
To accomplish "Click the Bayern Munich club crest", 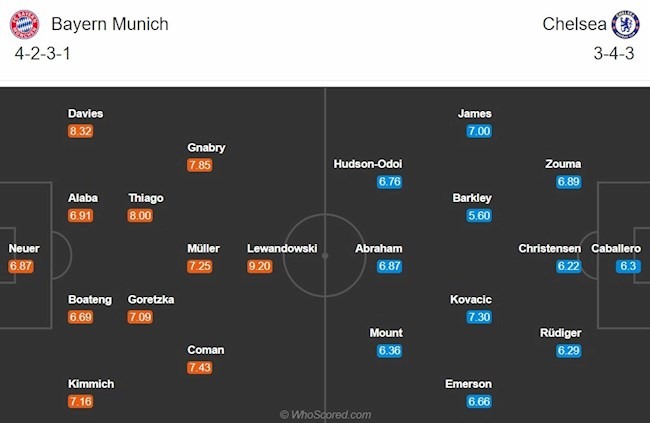I will pyautogui.click(x=24, y=24).
